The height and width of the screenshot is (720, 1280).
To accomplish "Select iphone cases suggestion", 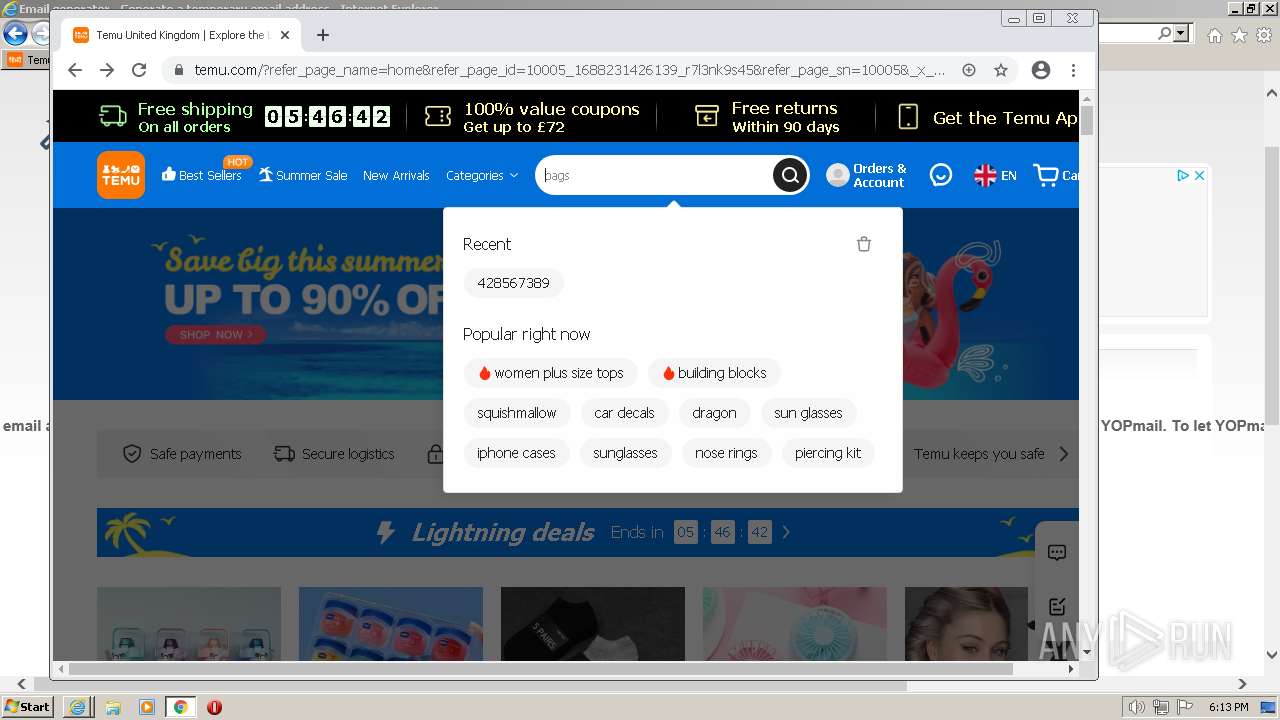I will [516, 453].
